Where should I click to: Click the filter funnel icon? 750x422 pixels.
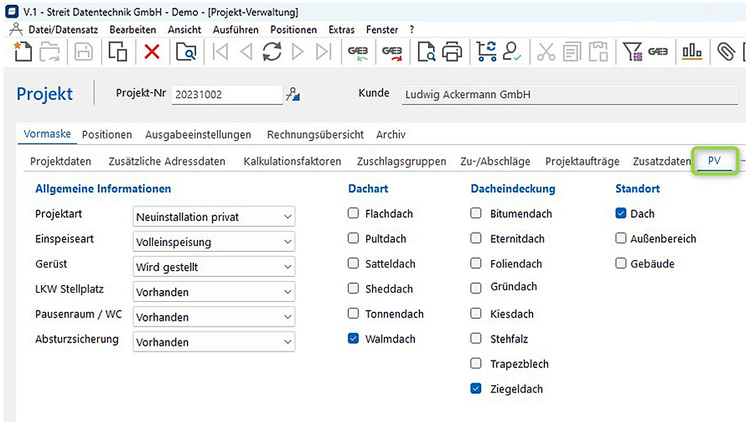(x=632, y=52)
